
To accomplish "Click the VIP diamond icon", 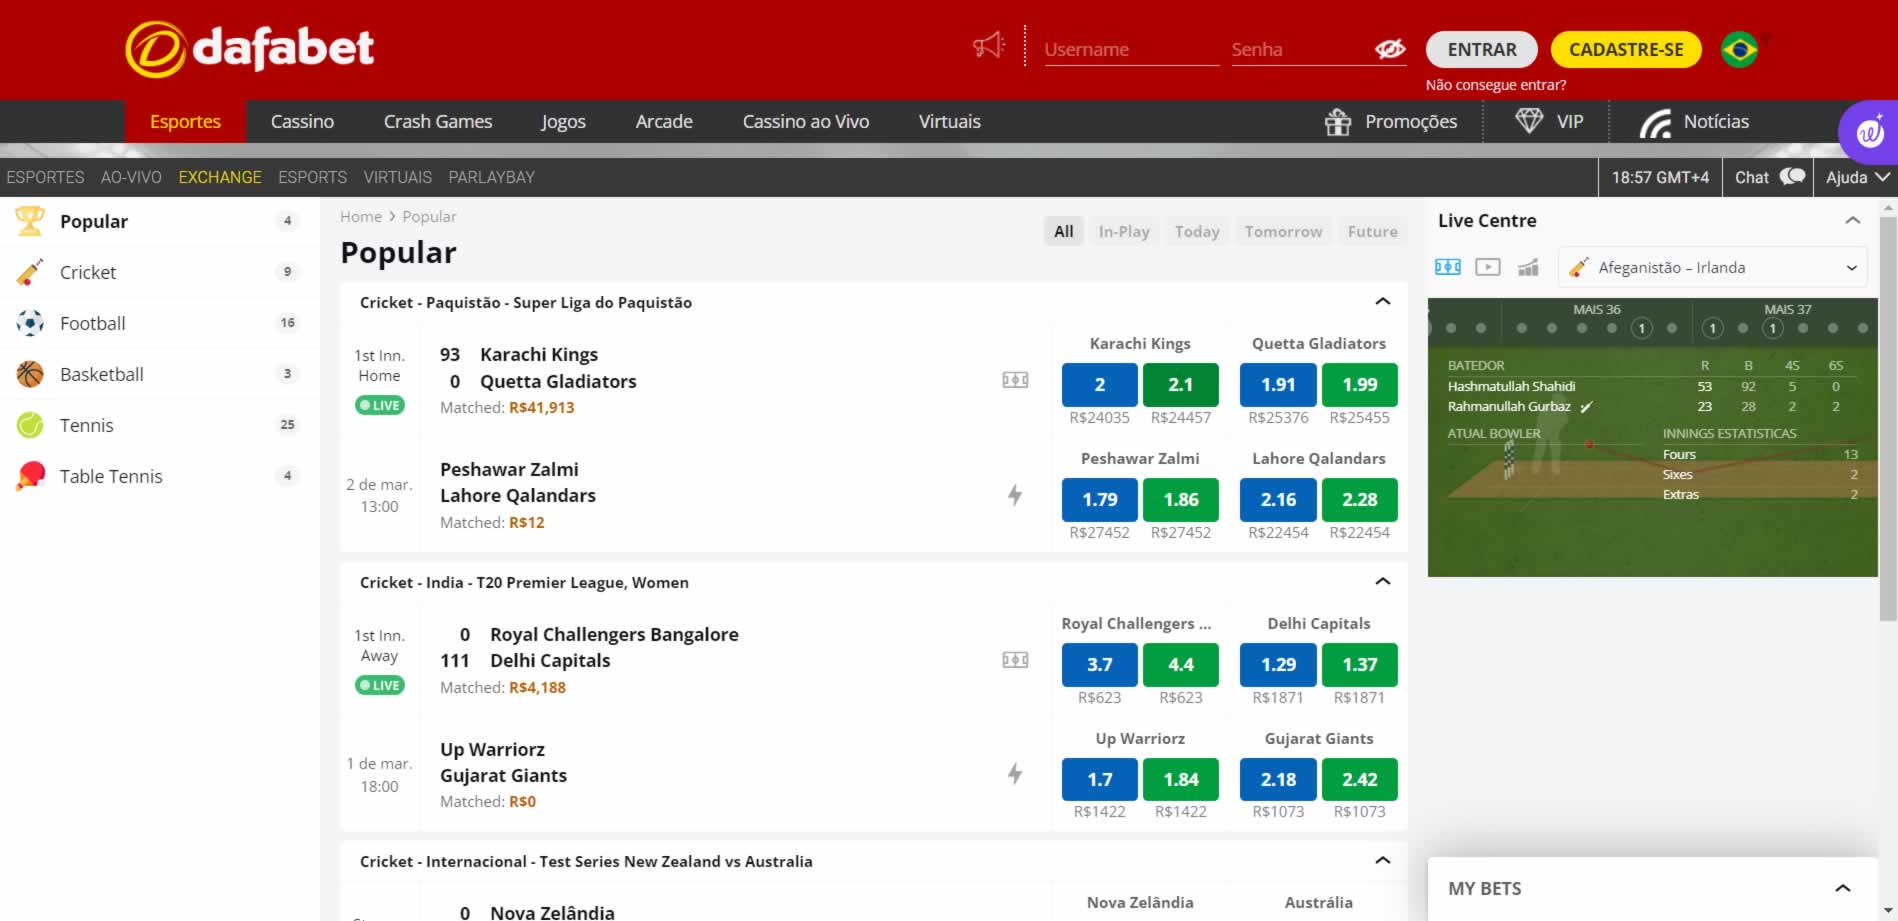I will (x=1529, y=121).
